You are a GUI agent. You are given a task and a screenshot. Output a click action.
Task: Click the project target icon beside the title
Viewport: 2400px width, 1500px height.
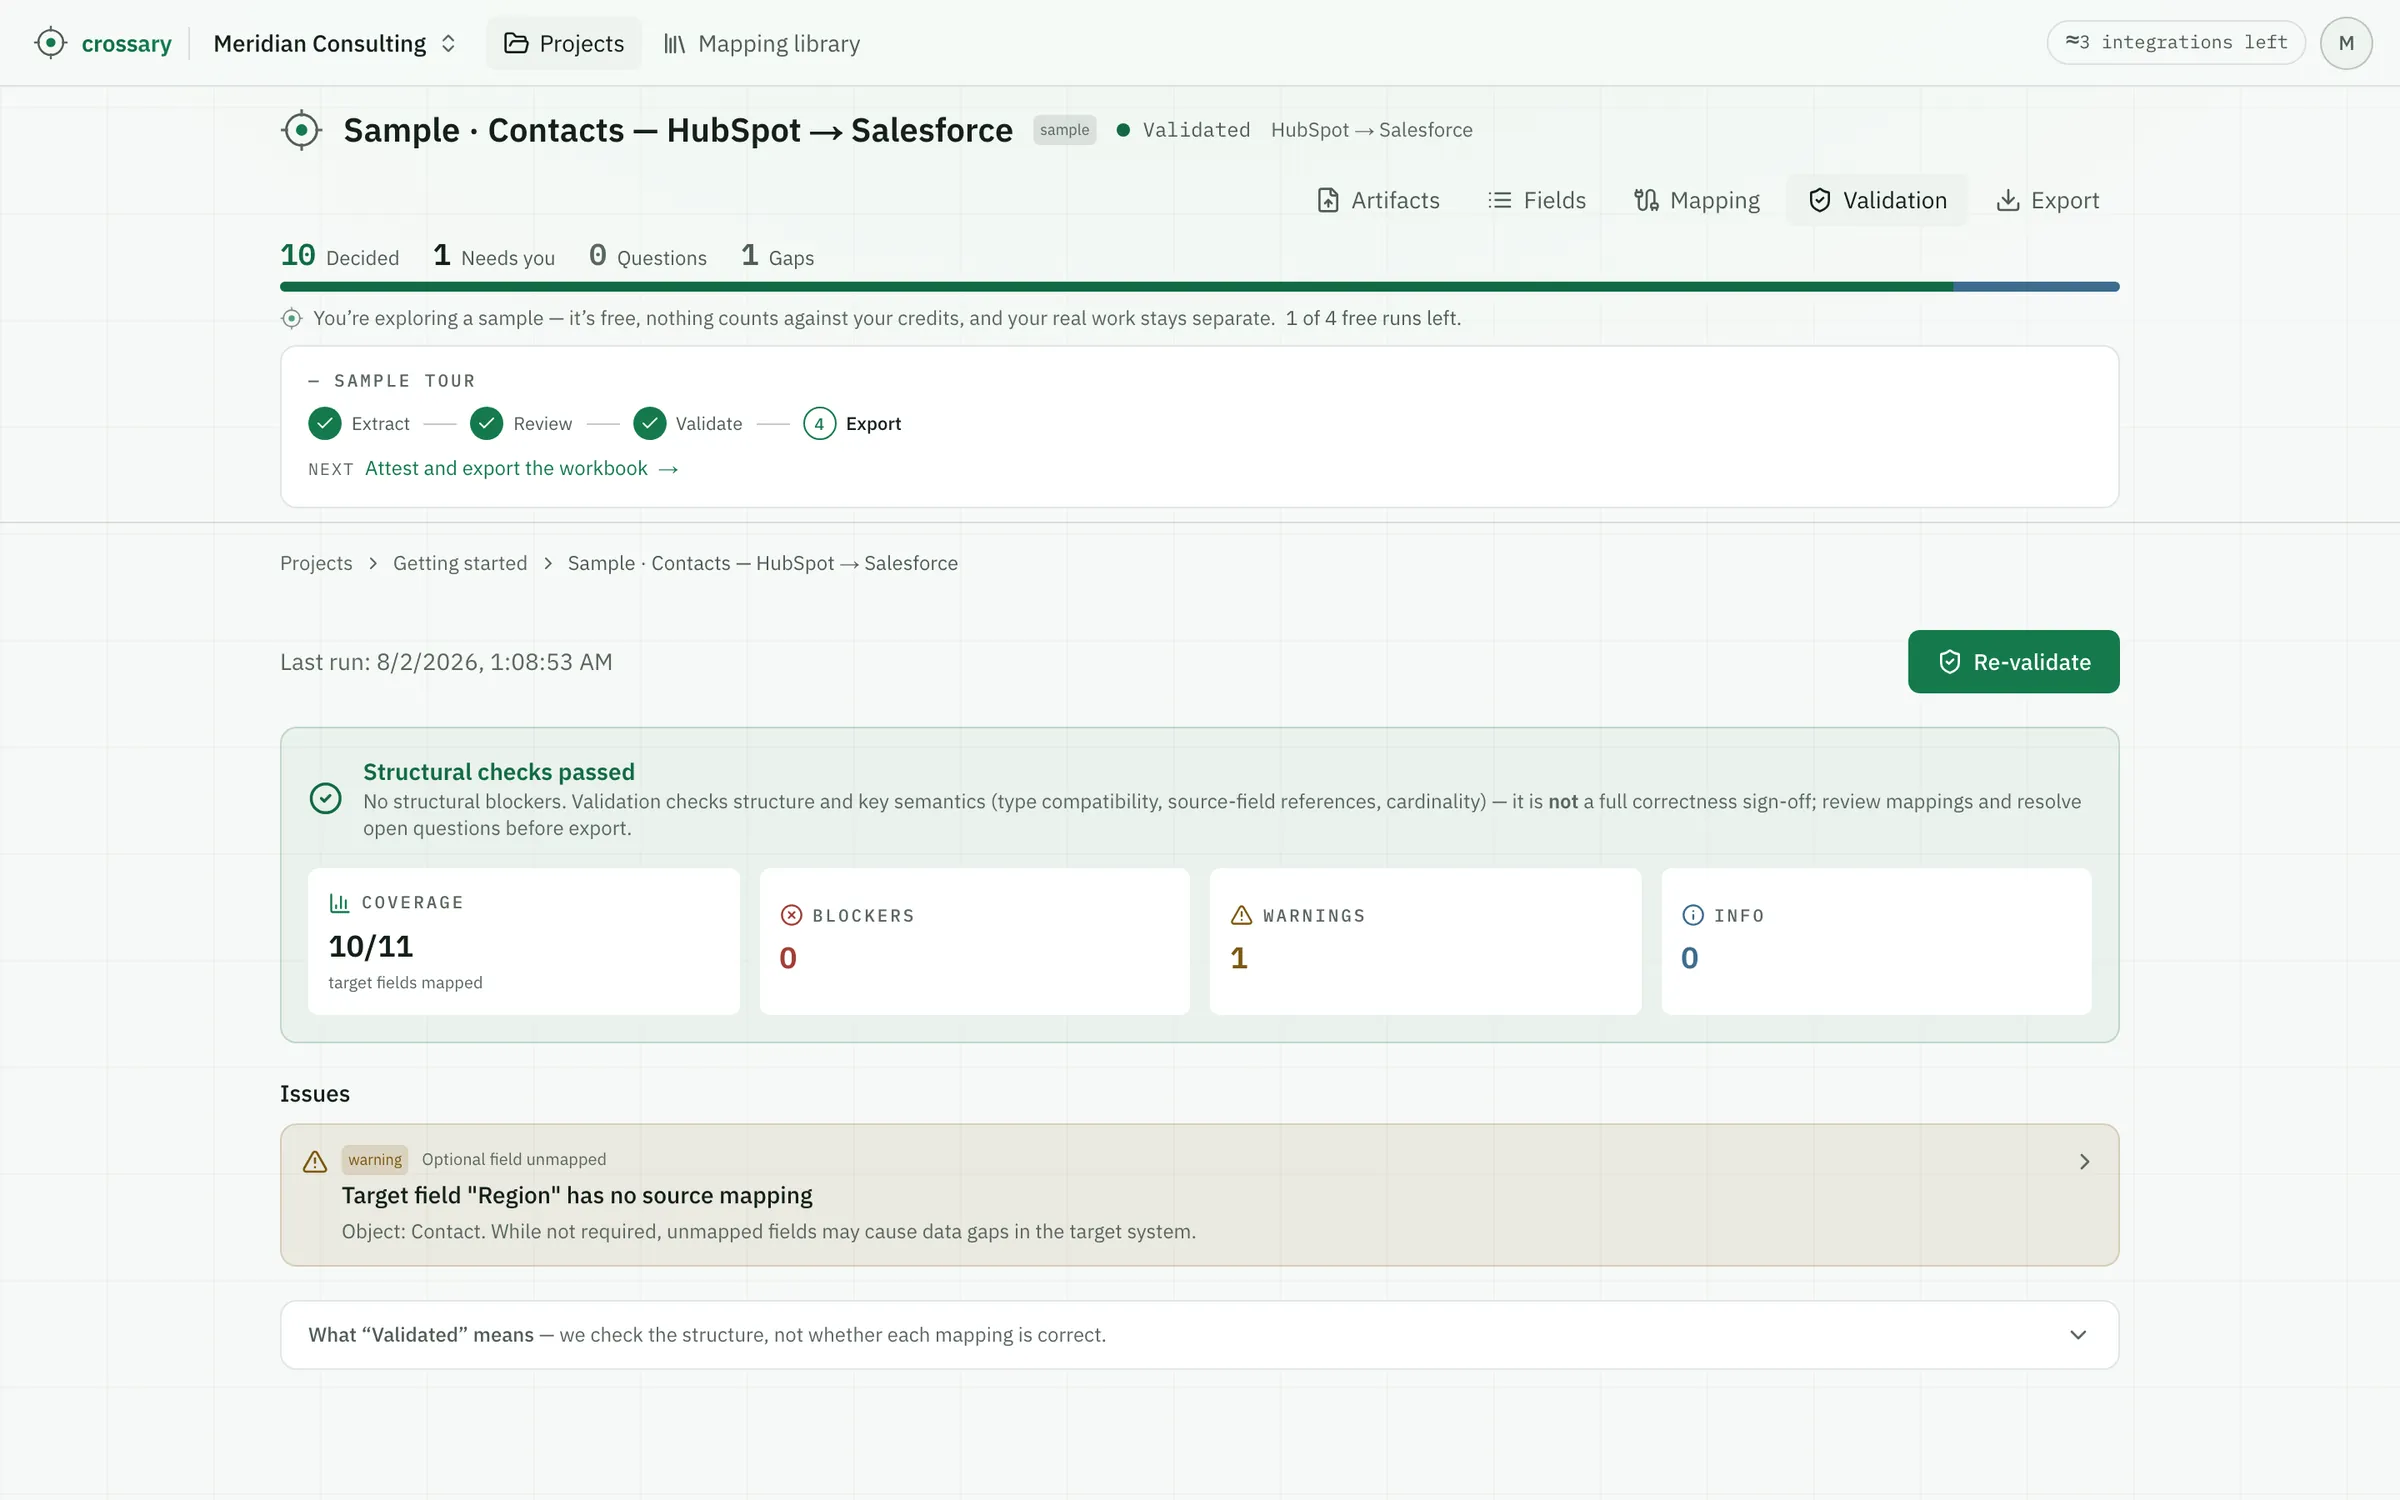pyautogui.click(x=301, y=130)
